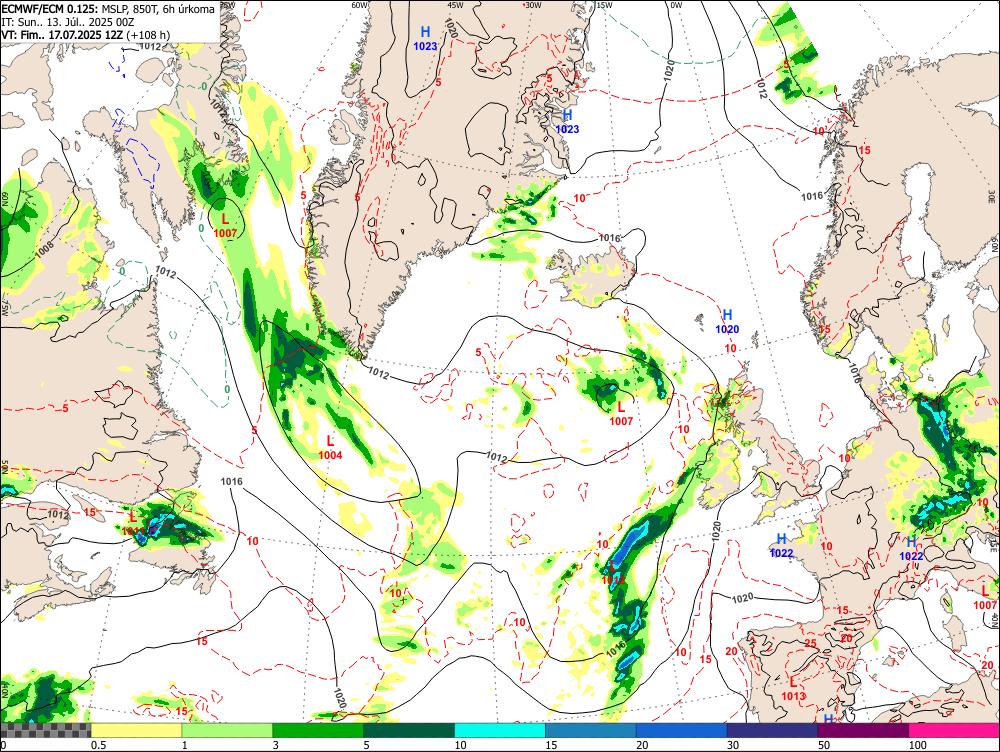Click the L 1011 low near Newfoundland
The height and width of the screenshot is (752, 1000).
click(133, 523)
